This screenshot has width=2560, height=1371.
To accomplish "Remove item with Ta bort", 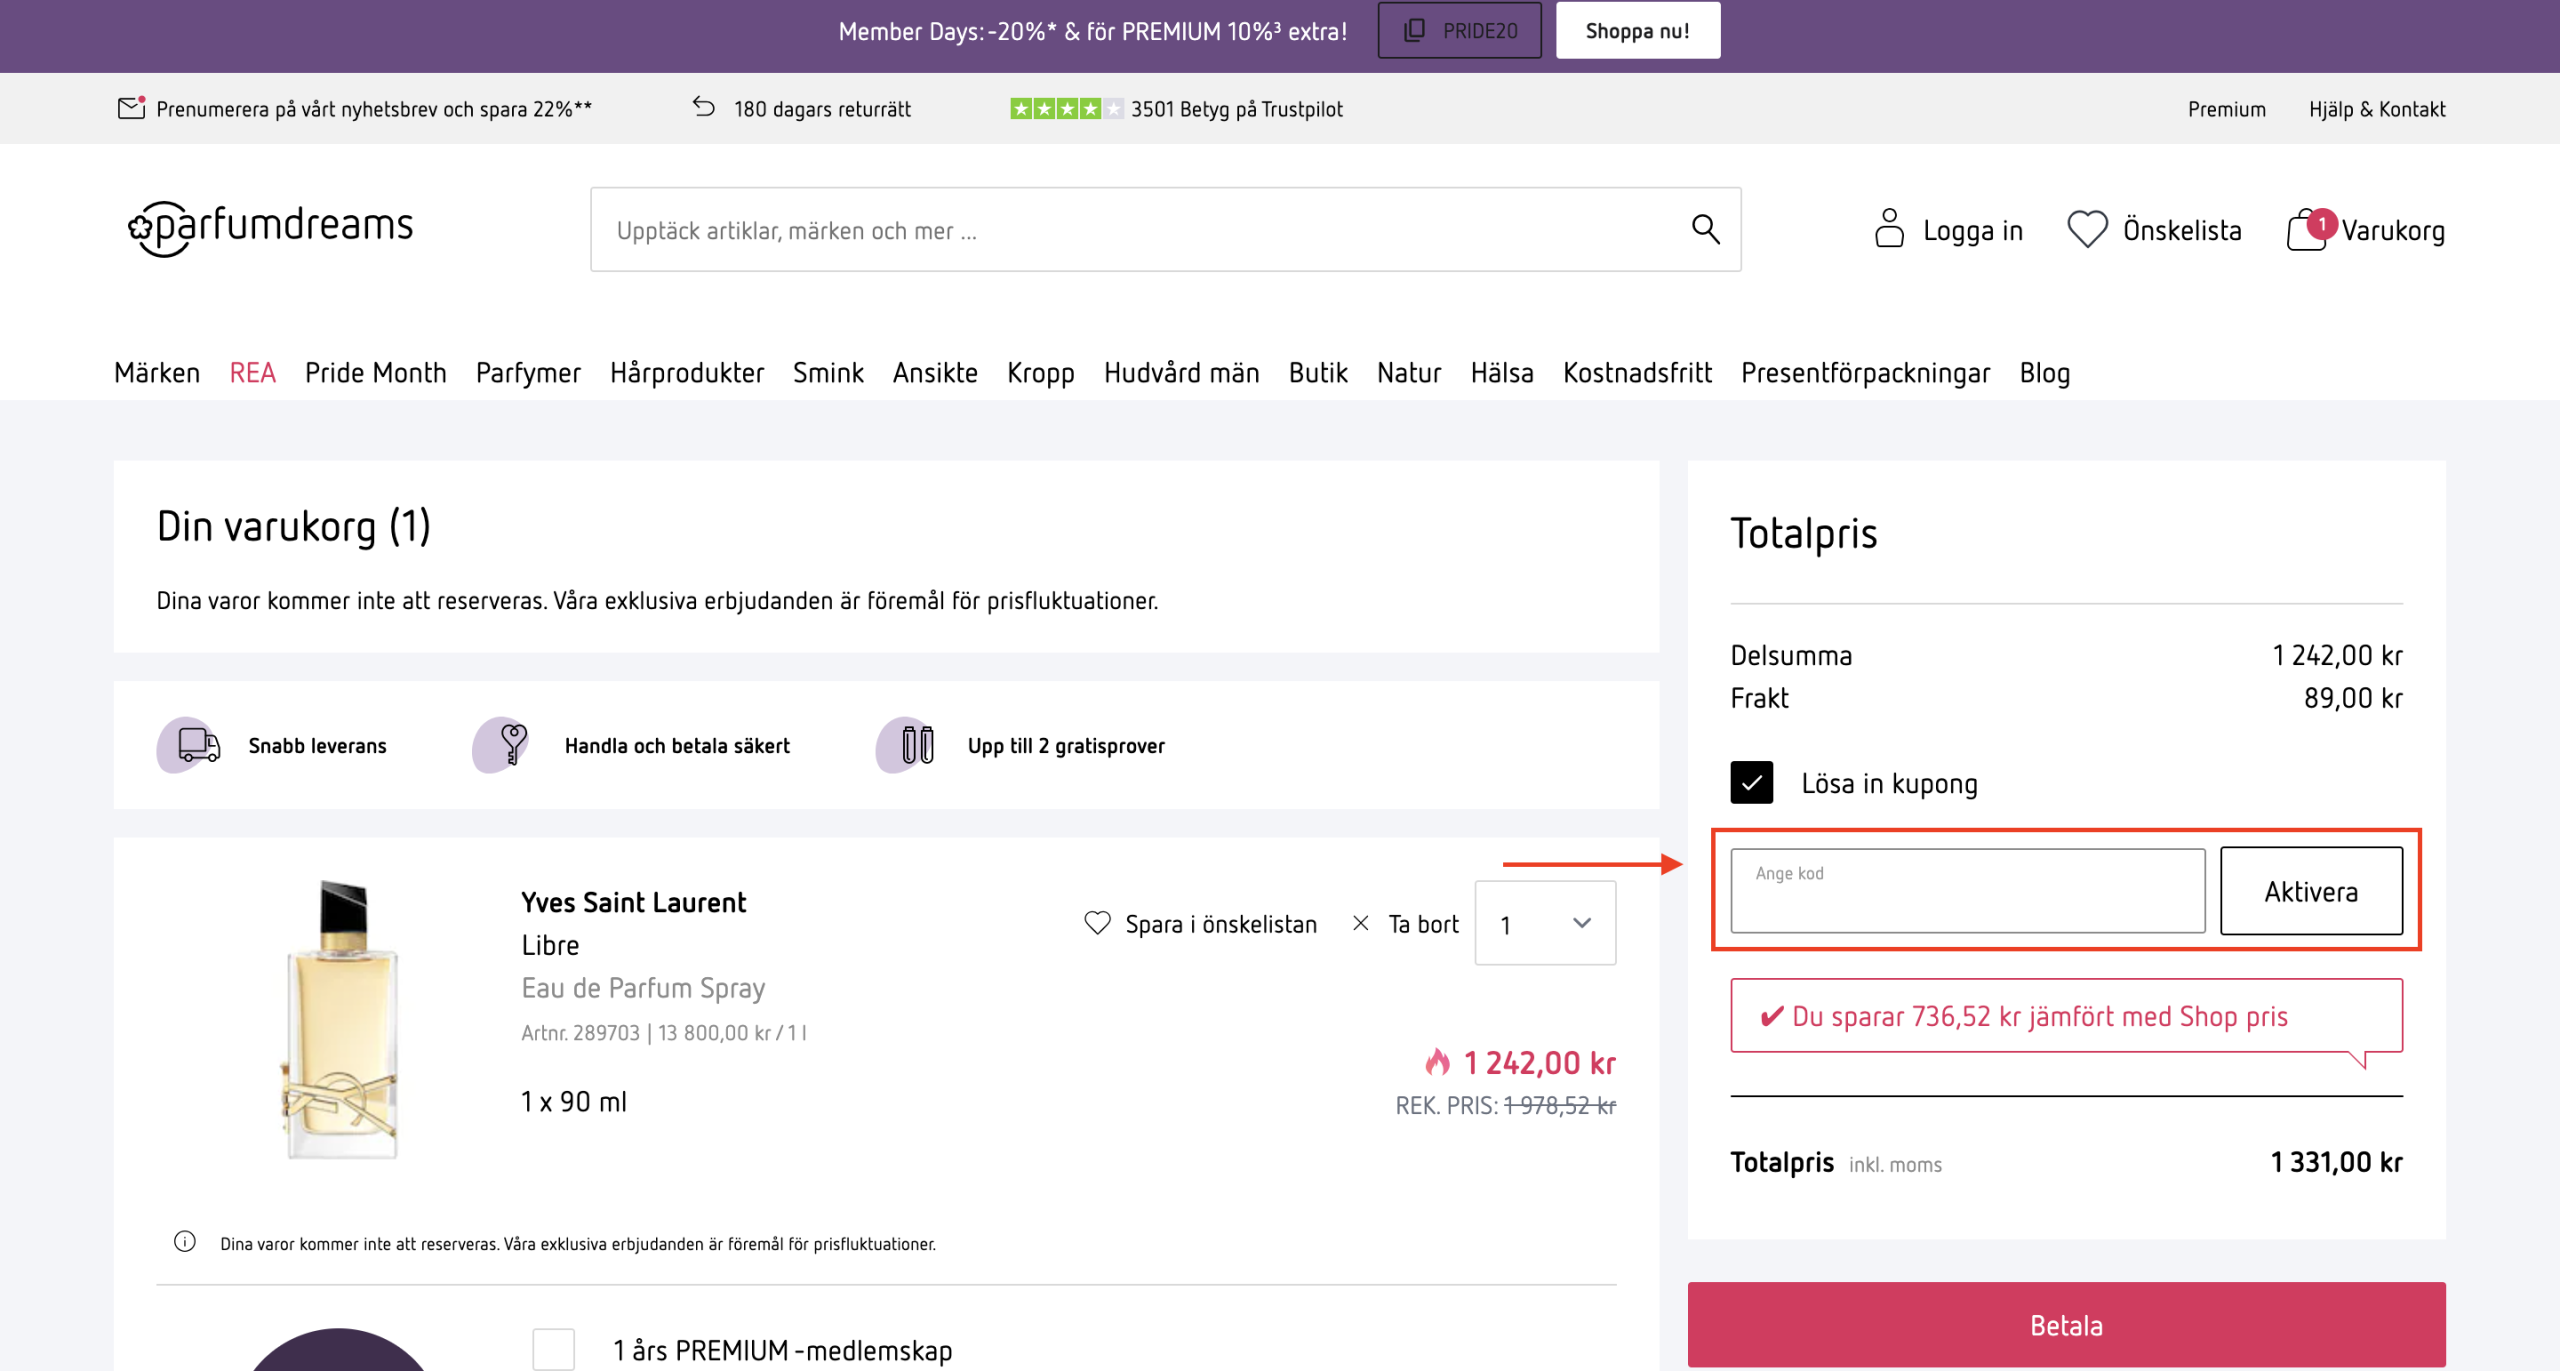I will point(1423,925).
